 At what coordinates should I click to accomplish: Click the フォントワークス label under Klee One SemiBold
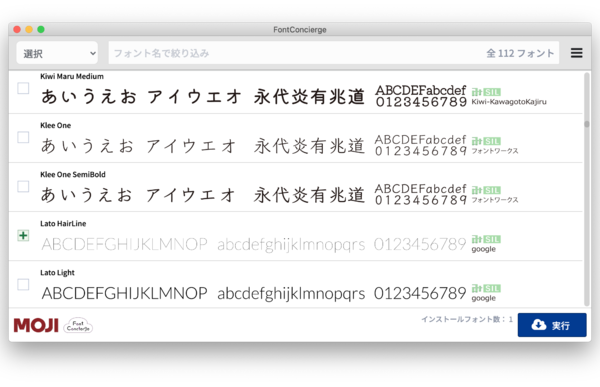(x=495, y=200)
